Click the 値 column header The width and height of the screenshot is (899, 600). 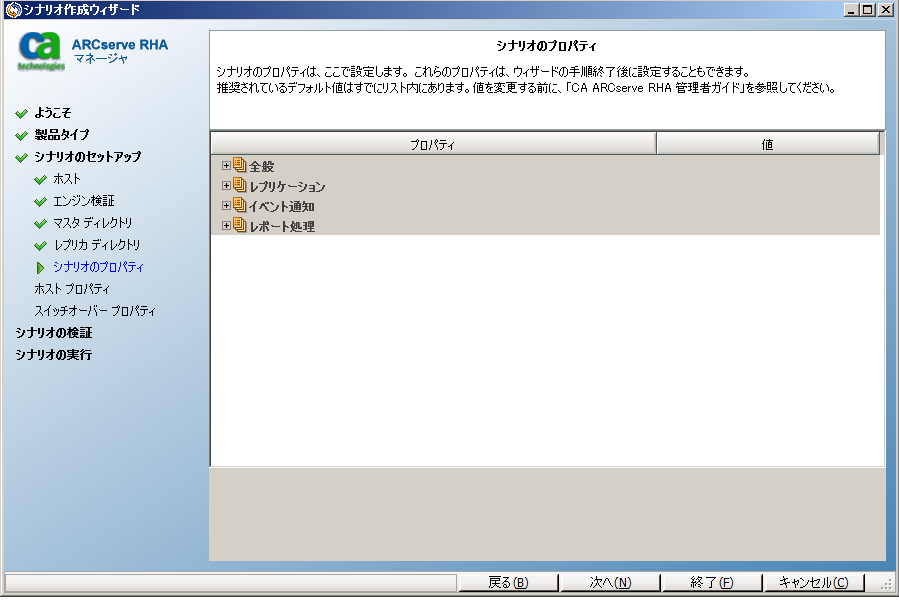pos(768,142)
